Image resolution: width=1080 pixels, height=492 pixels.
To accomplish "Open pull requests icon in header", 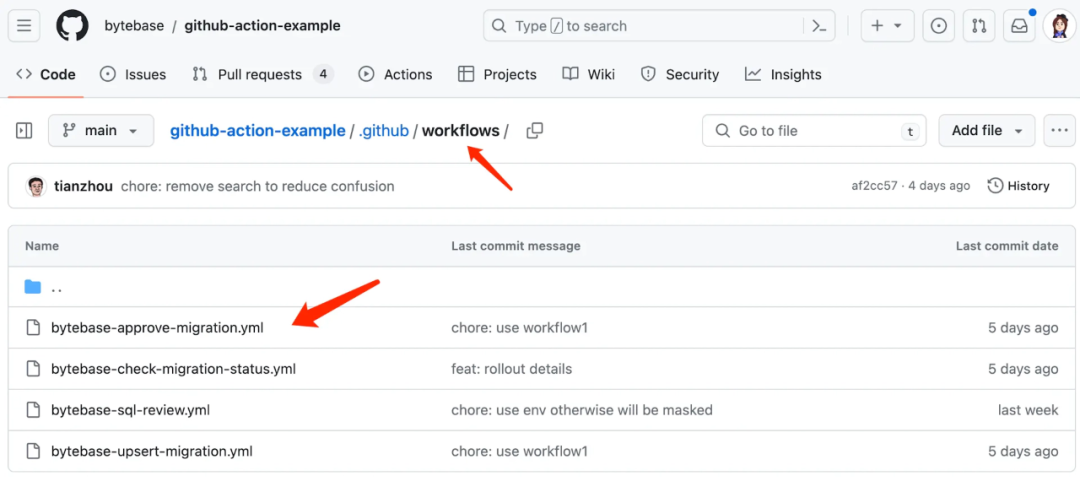I will tap(978, 26).
